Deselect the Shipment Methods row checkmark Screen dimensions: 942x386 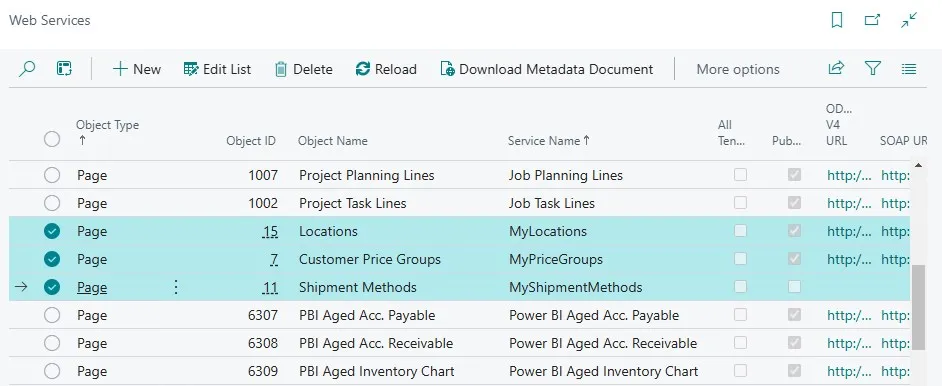pyautogui.click(x=52, y=287)
